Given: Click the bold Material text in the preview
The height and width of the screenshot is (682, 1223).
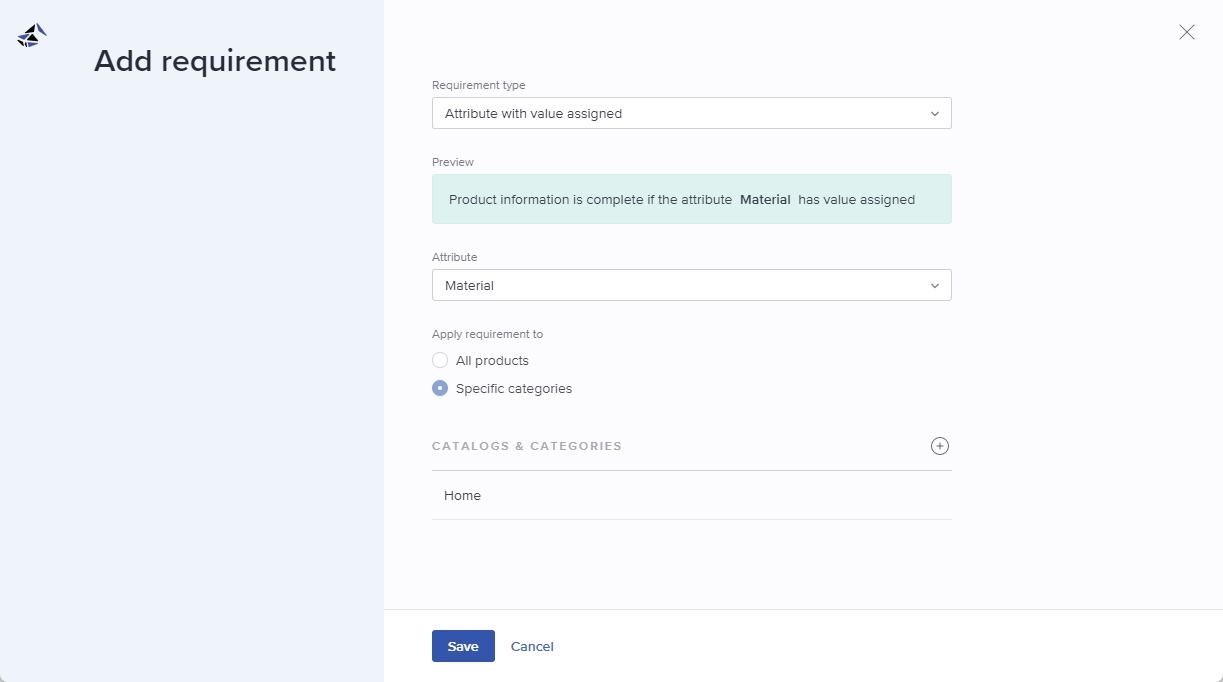Looking at the screenshot, I should click(765, 199).
